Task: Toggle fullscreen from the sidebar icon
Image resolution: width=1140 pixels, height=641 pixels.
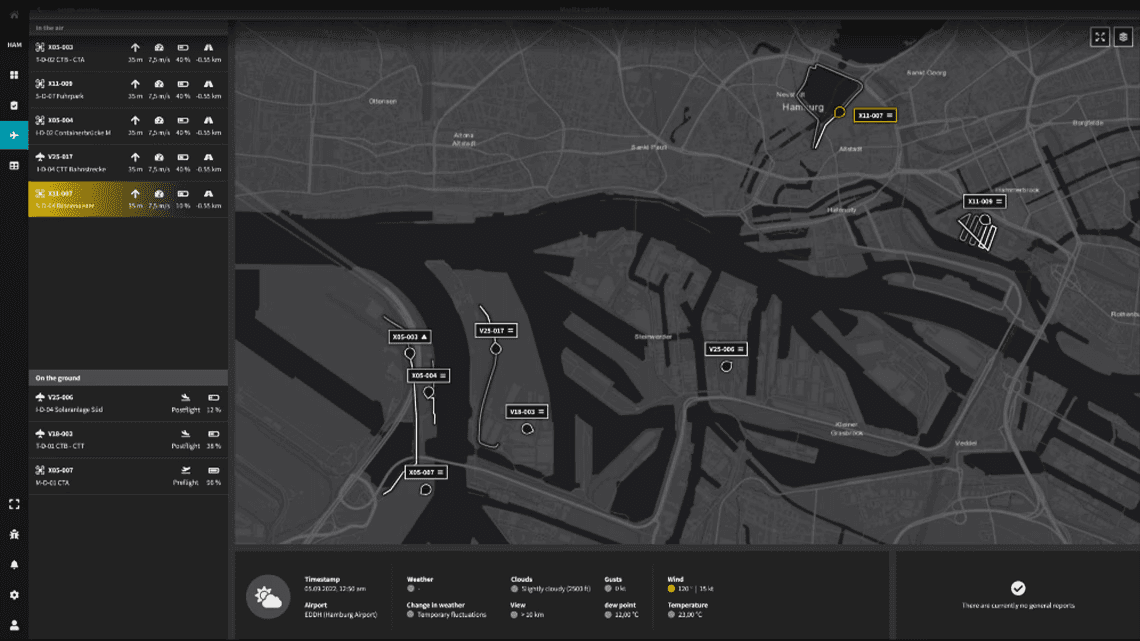Action: 14,504
